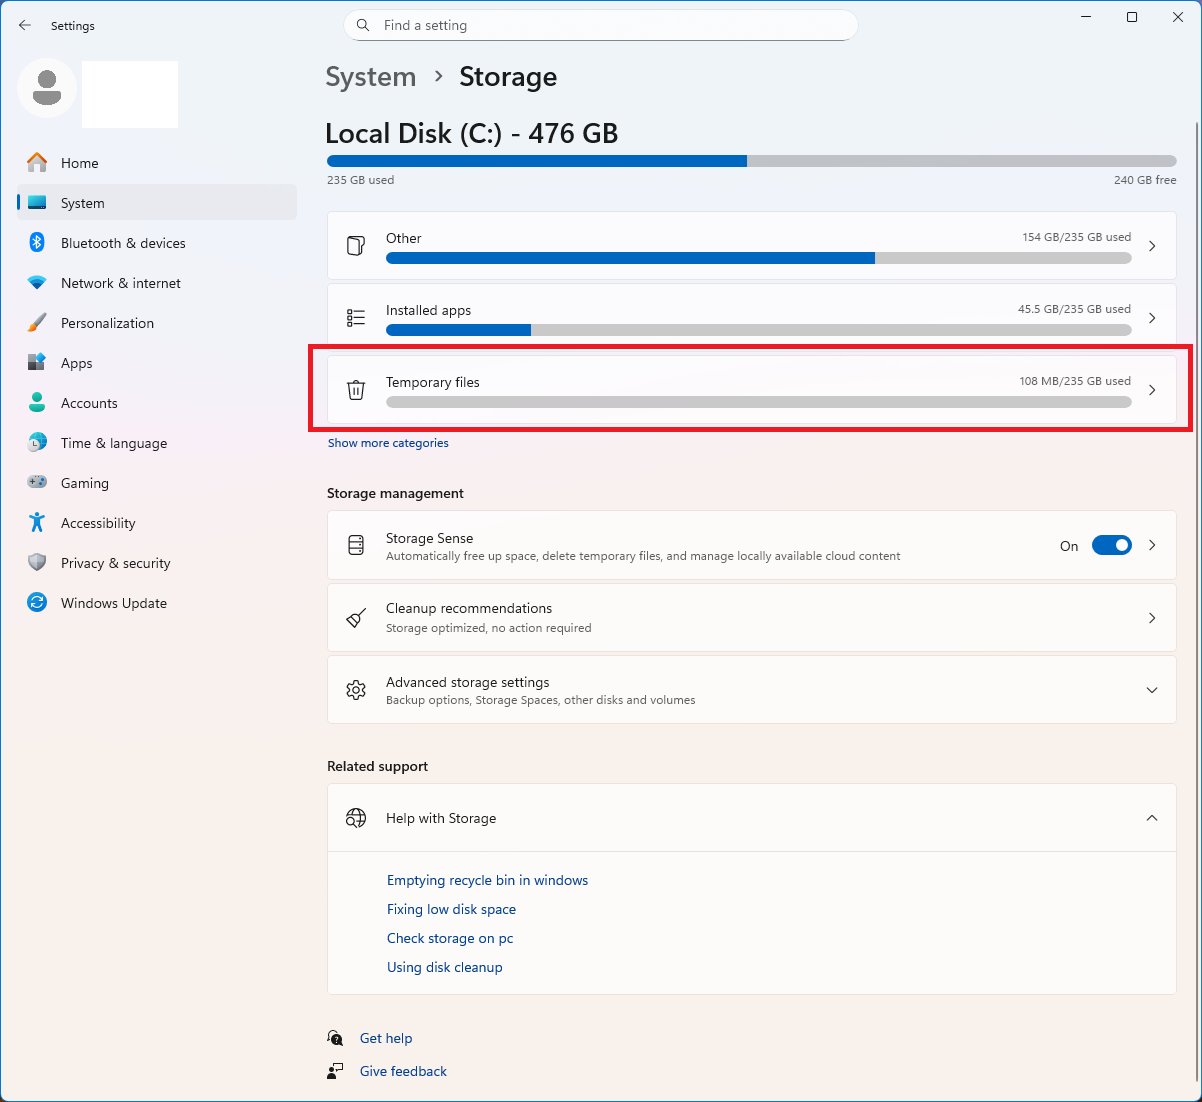Click System in the breadcrumb header
The image size is (1202, 1102).
tap(370, 77)
